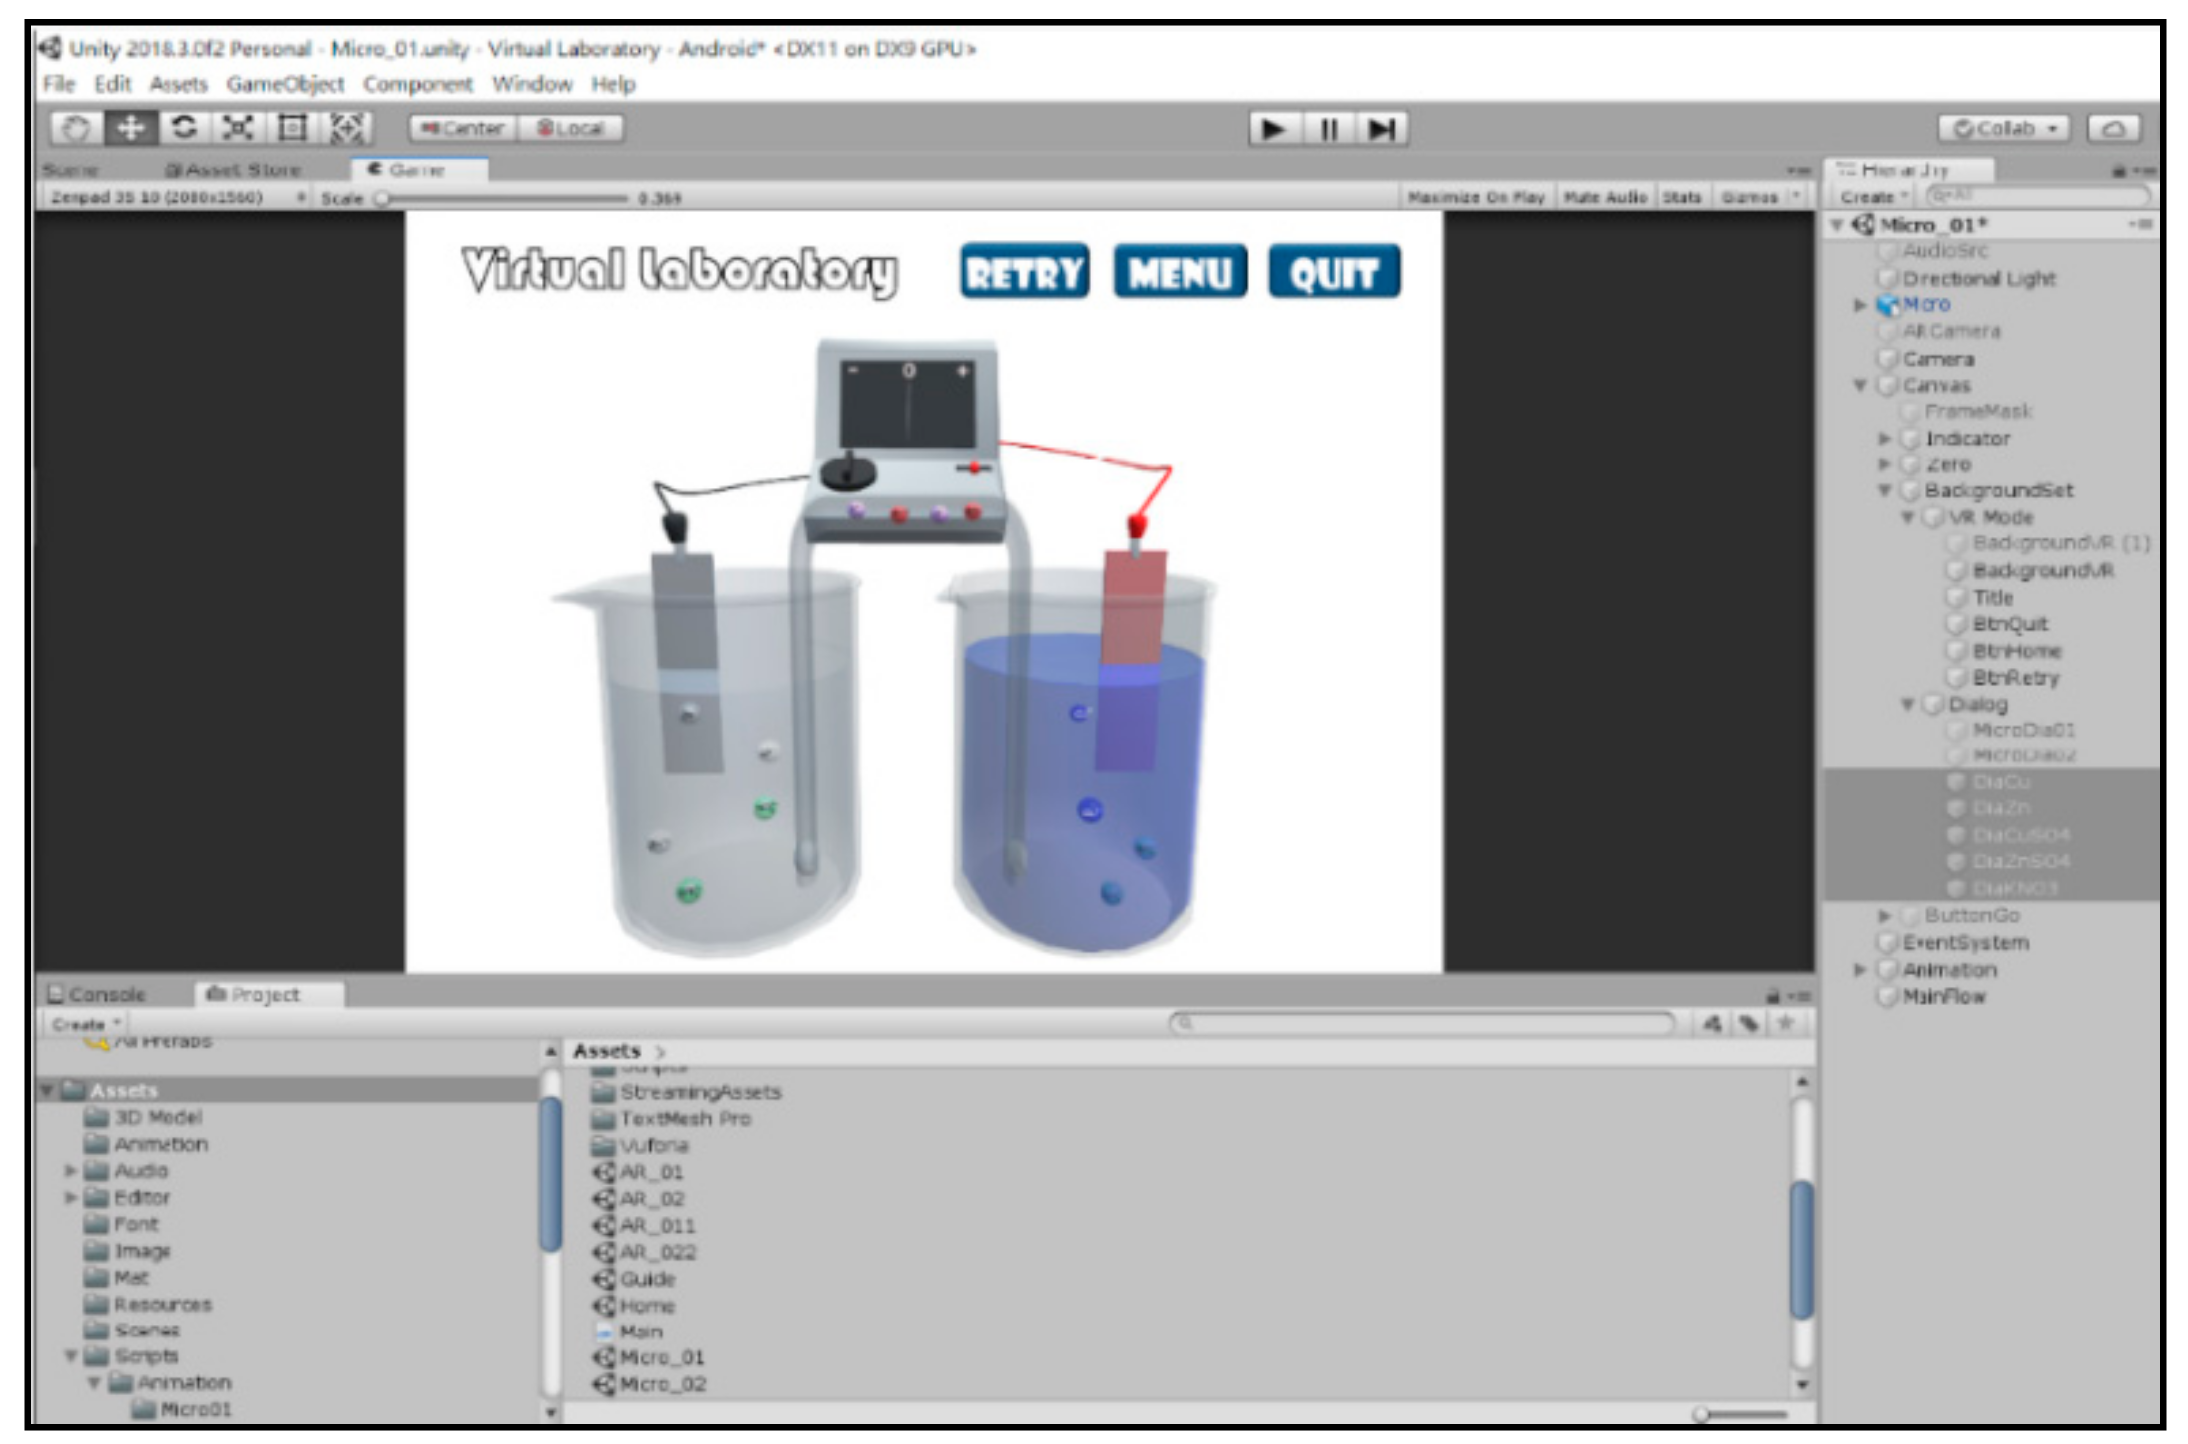
Task: Toggle Maximize On Play
Action: [x=1475, y=198]
